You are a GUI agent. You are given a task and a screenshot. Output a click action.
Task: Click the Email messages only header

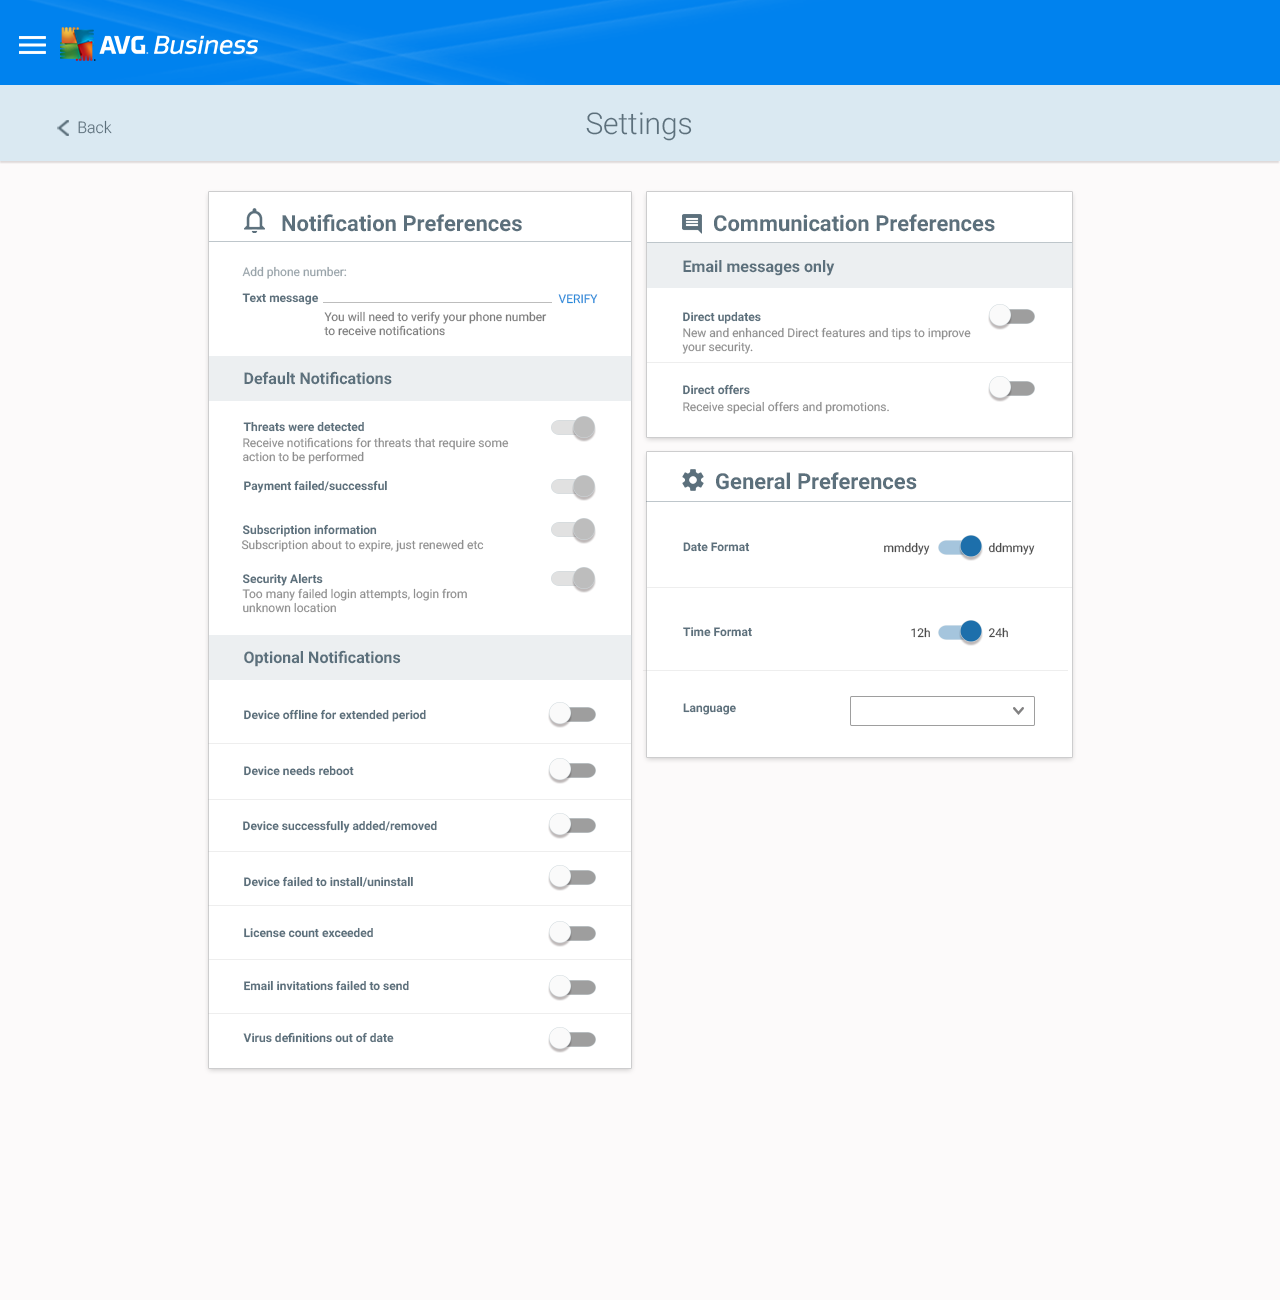859,266
